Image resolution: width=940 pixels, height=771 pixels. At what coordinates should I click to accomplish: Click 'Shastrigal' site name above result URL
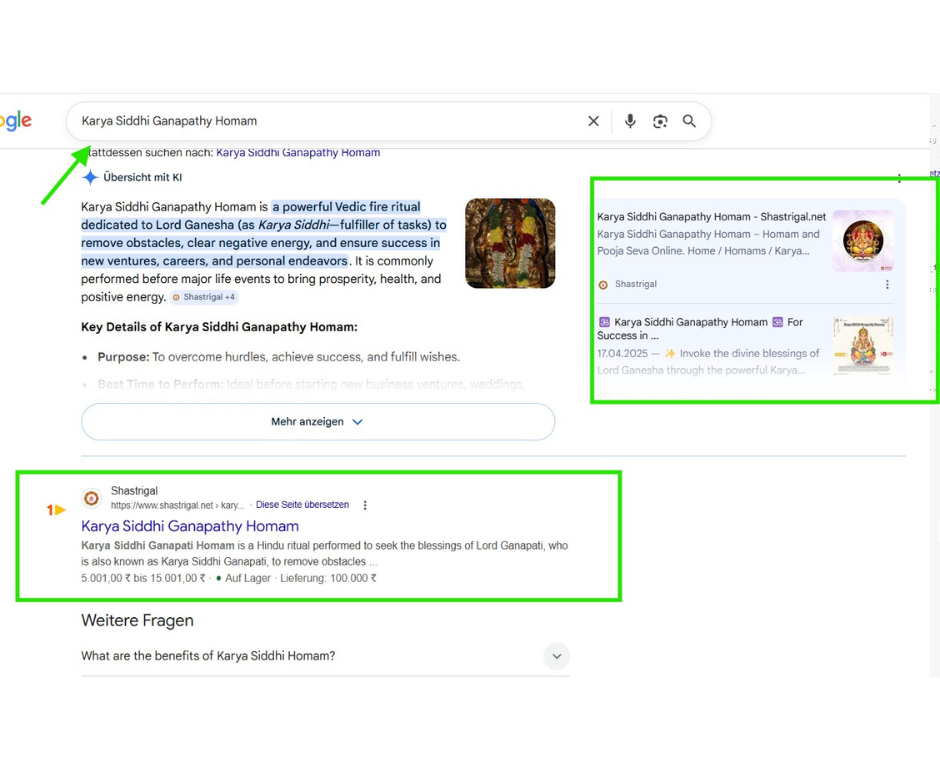134,490
